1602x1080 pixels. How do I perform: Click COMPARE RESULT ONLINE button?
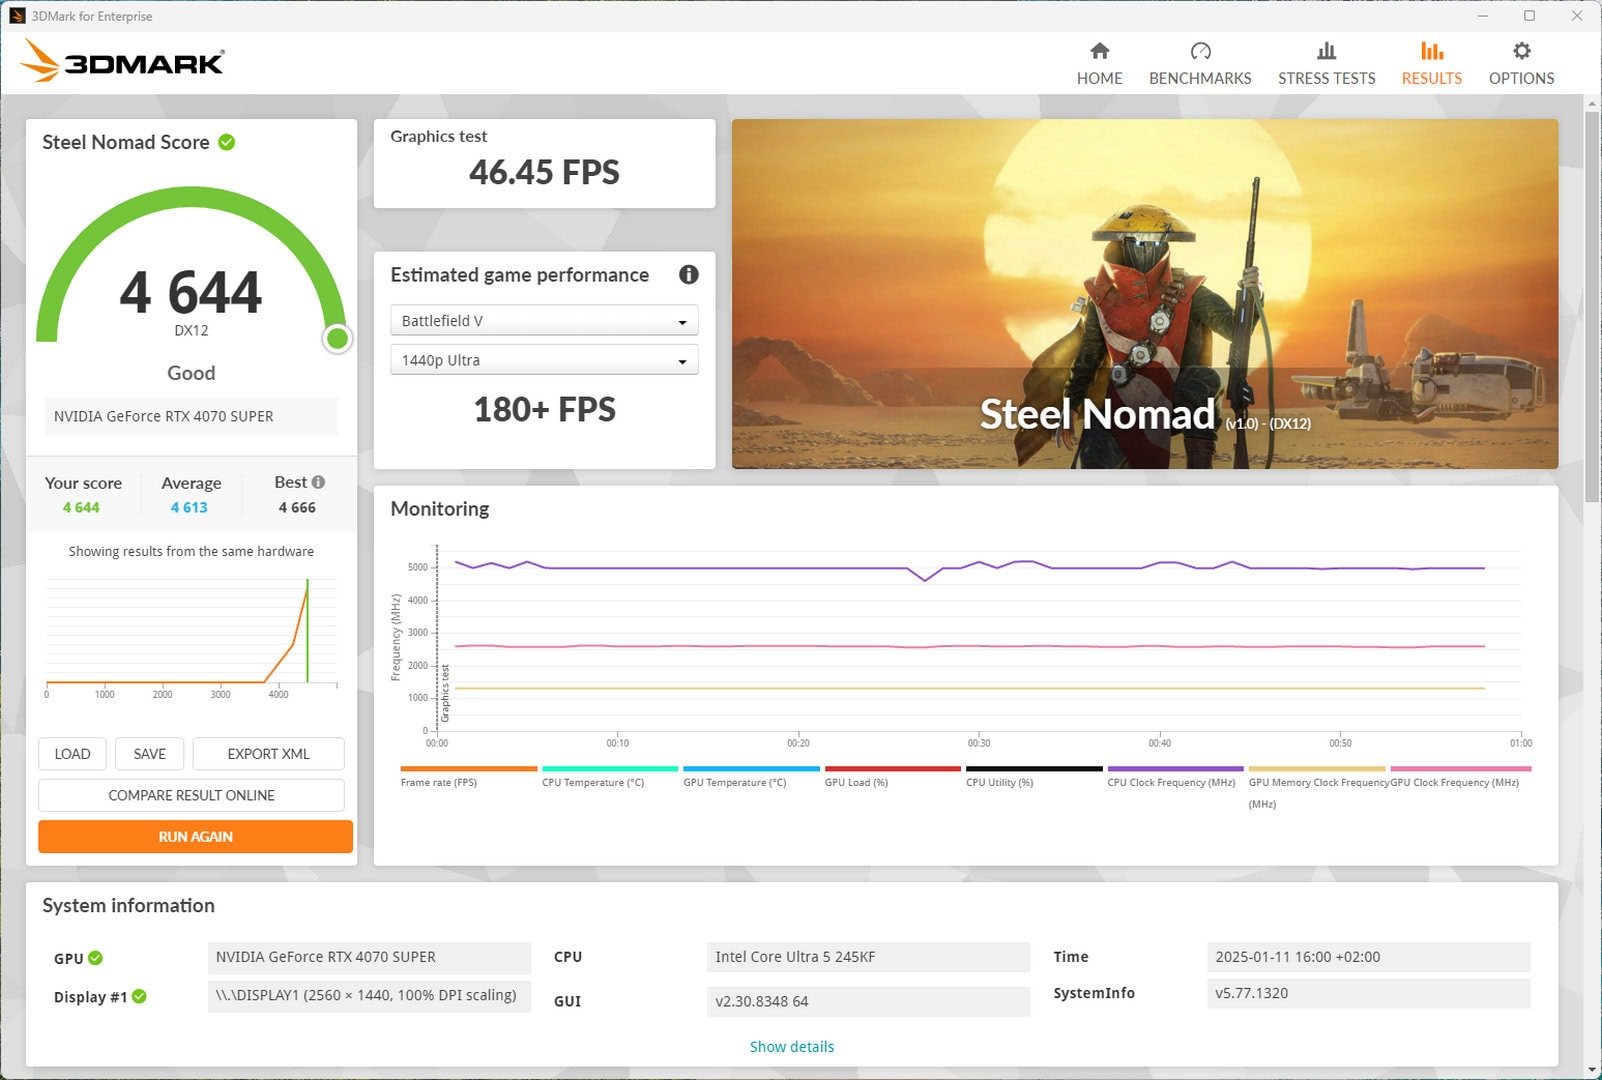click(191, 795)
